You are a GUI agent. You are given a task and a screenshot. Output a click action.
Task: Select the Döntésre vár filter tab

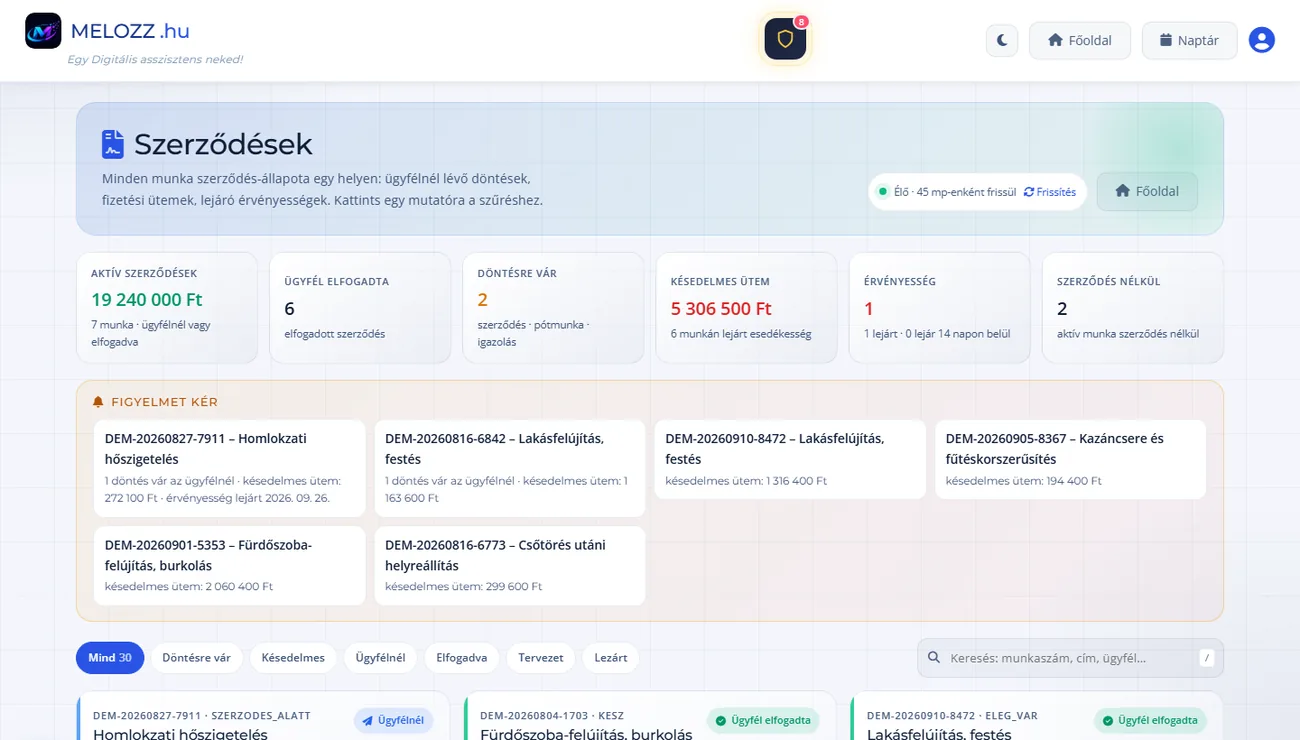(x=196, y=658)
